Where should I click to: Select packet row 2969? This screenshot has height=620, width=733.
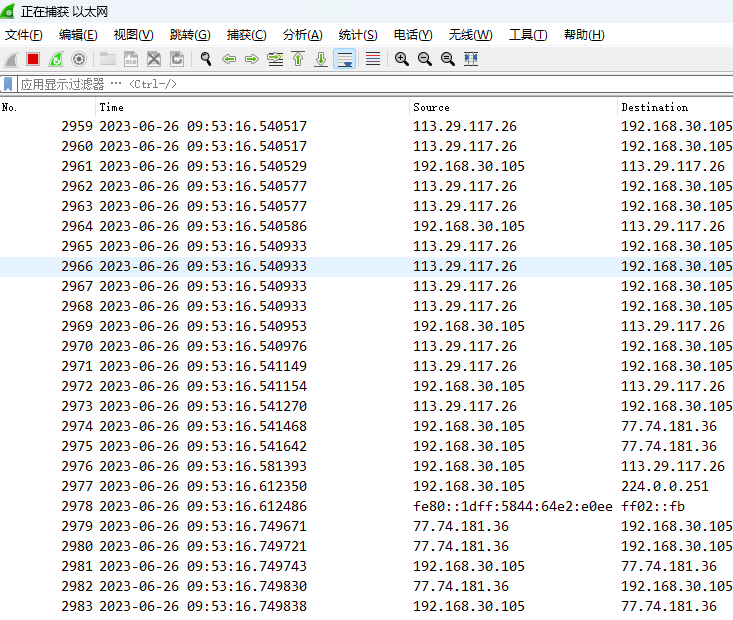[x=366, y=326]
